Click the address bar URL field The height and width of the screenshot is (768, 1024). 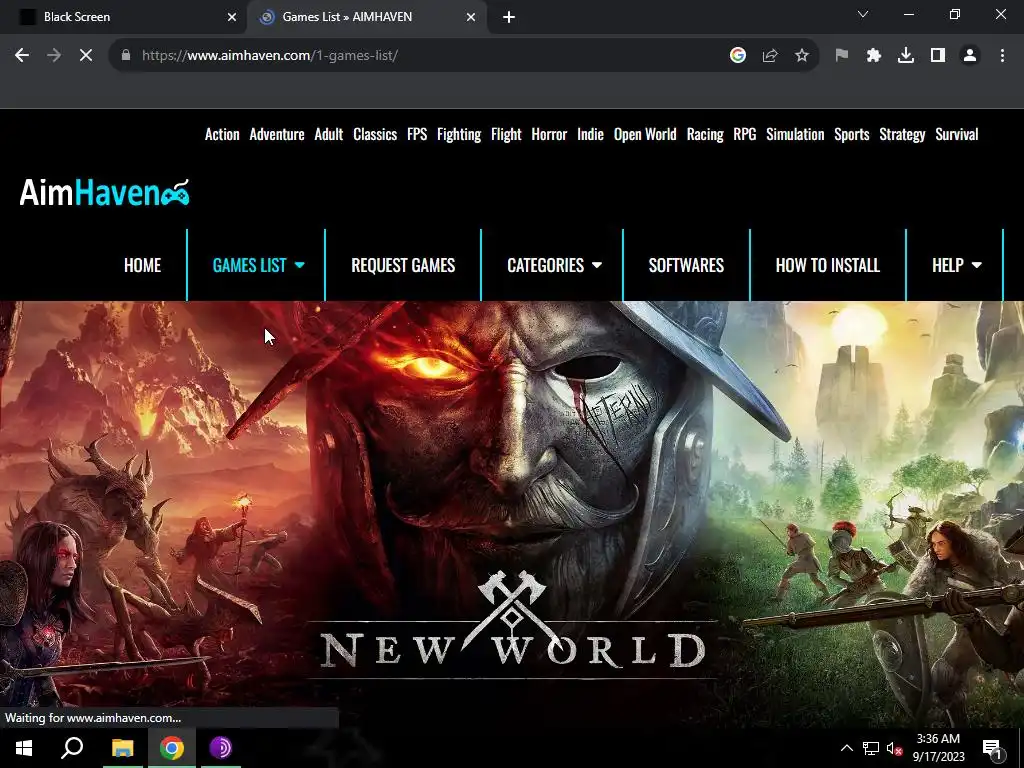[418, 56]
